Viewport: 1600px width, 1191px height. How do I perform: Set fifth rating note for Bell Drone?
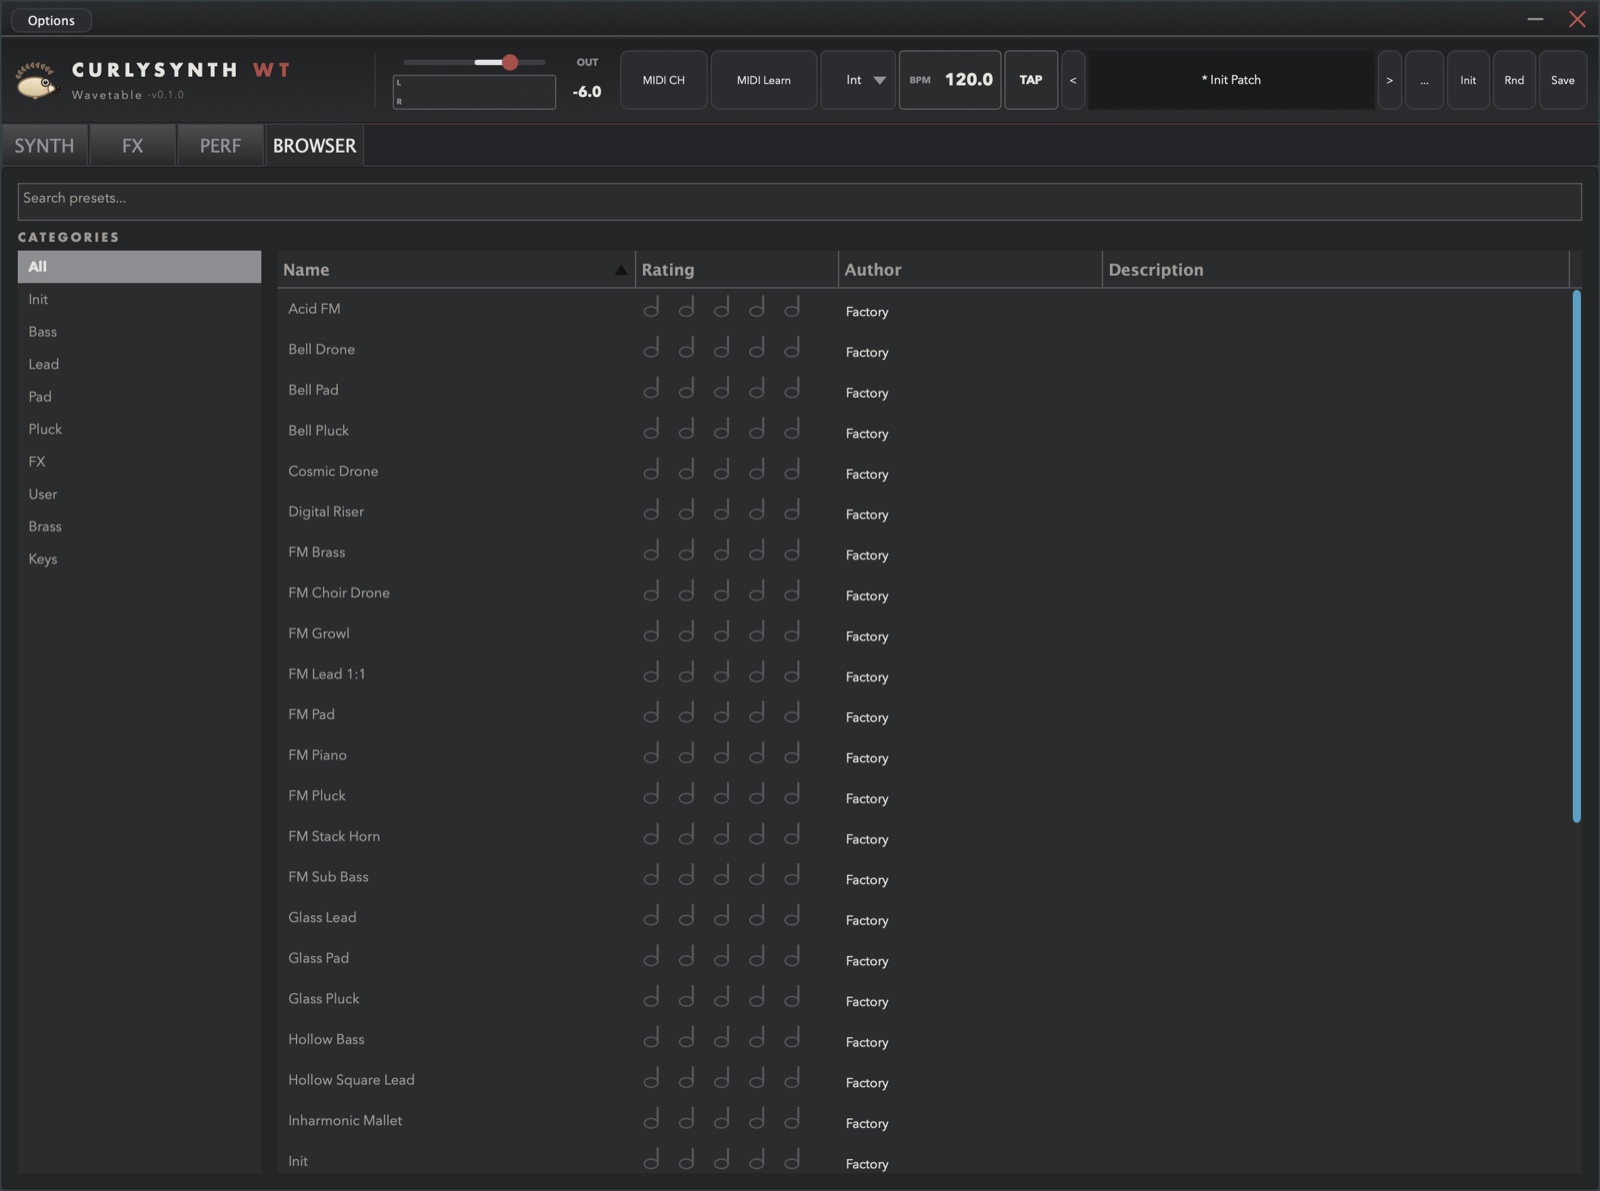[x=792, y=348]
